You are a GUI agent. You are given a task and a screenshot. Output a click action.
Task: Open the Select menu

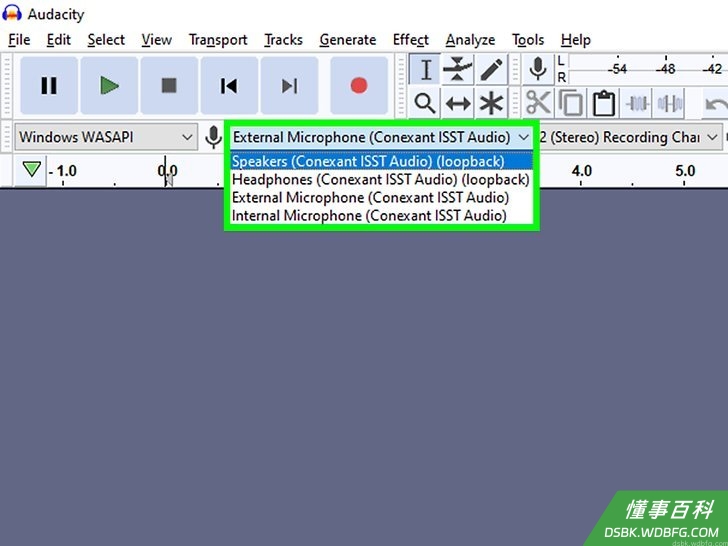[106, 40]
